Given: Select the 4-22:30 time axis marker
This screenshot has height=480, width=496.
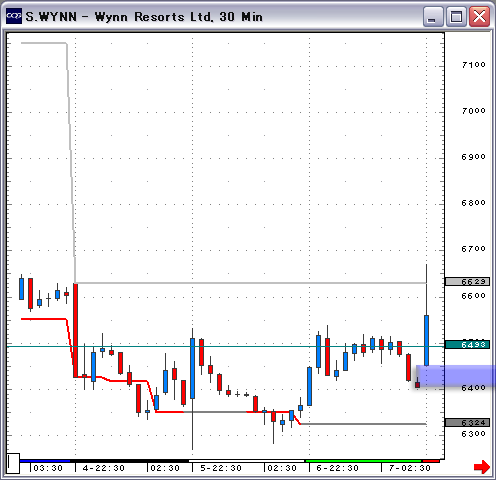Looking at the screenshot, I should click(x=103, y=468).
